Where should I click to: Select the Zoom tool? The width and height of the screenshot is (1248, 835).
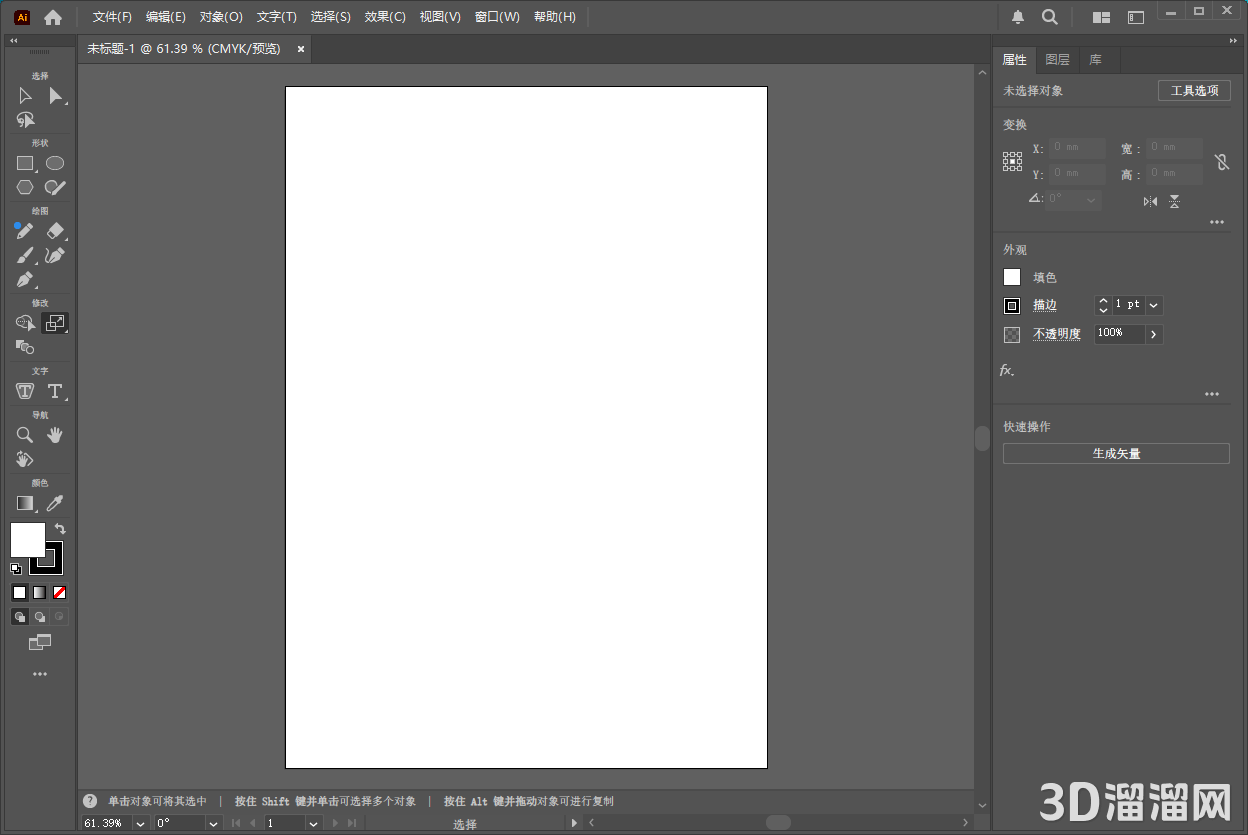coord(24,434)
